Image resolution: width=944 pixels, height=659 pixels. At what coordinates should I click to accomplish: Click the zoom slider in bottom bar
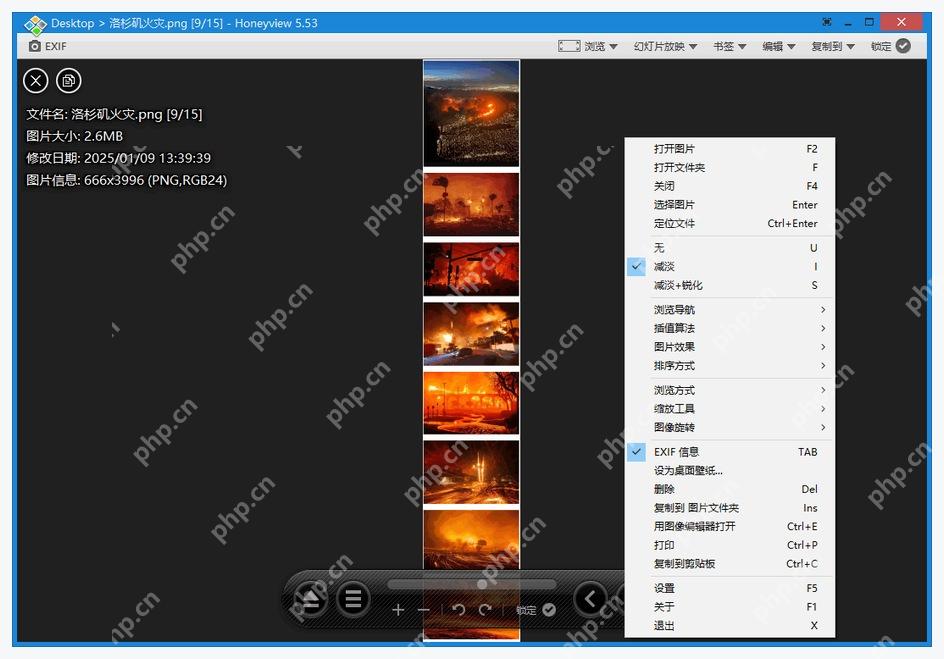click(472, 584)
